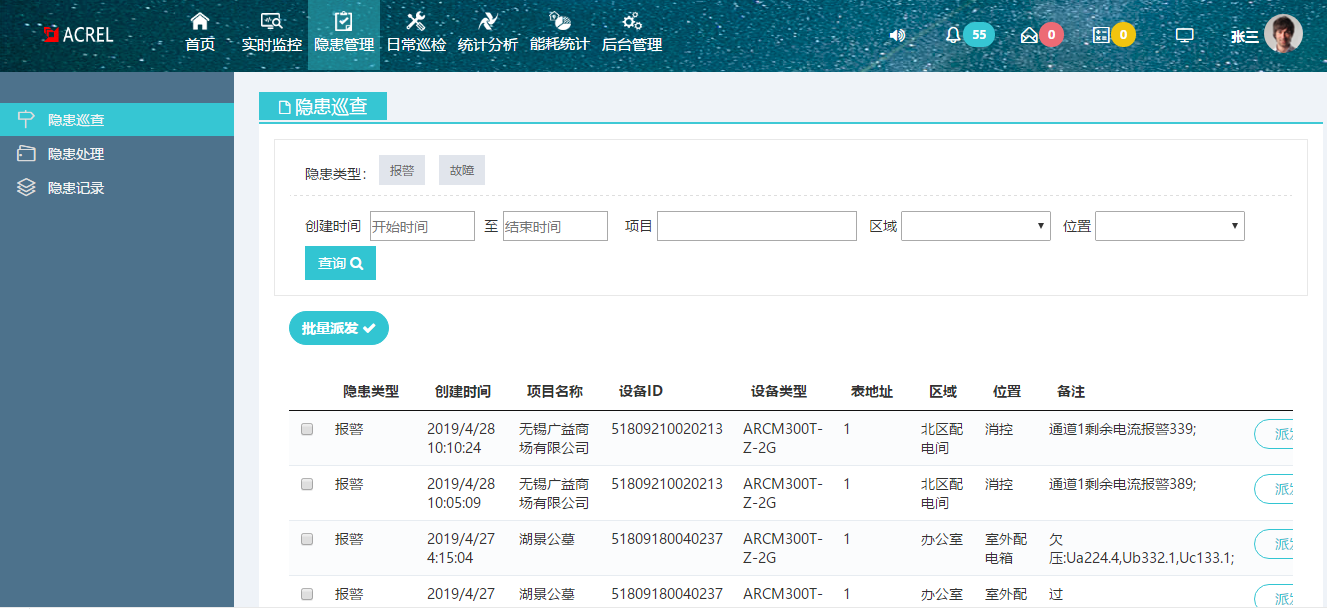The image size is (1327, 609).
Task: Focus the 结束时间 end time field
Action: point(555,226)
